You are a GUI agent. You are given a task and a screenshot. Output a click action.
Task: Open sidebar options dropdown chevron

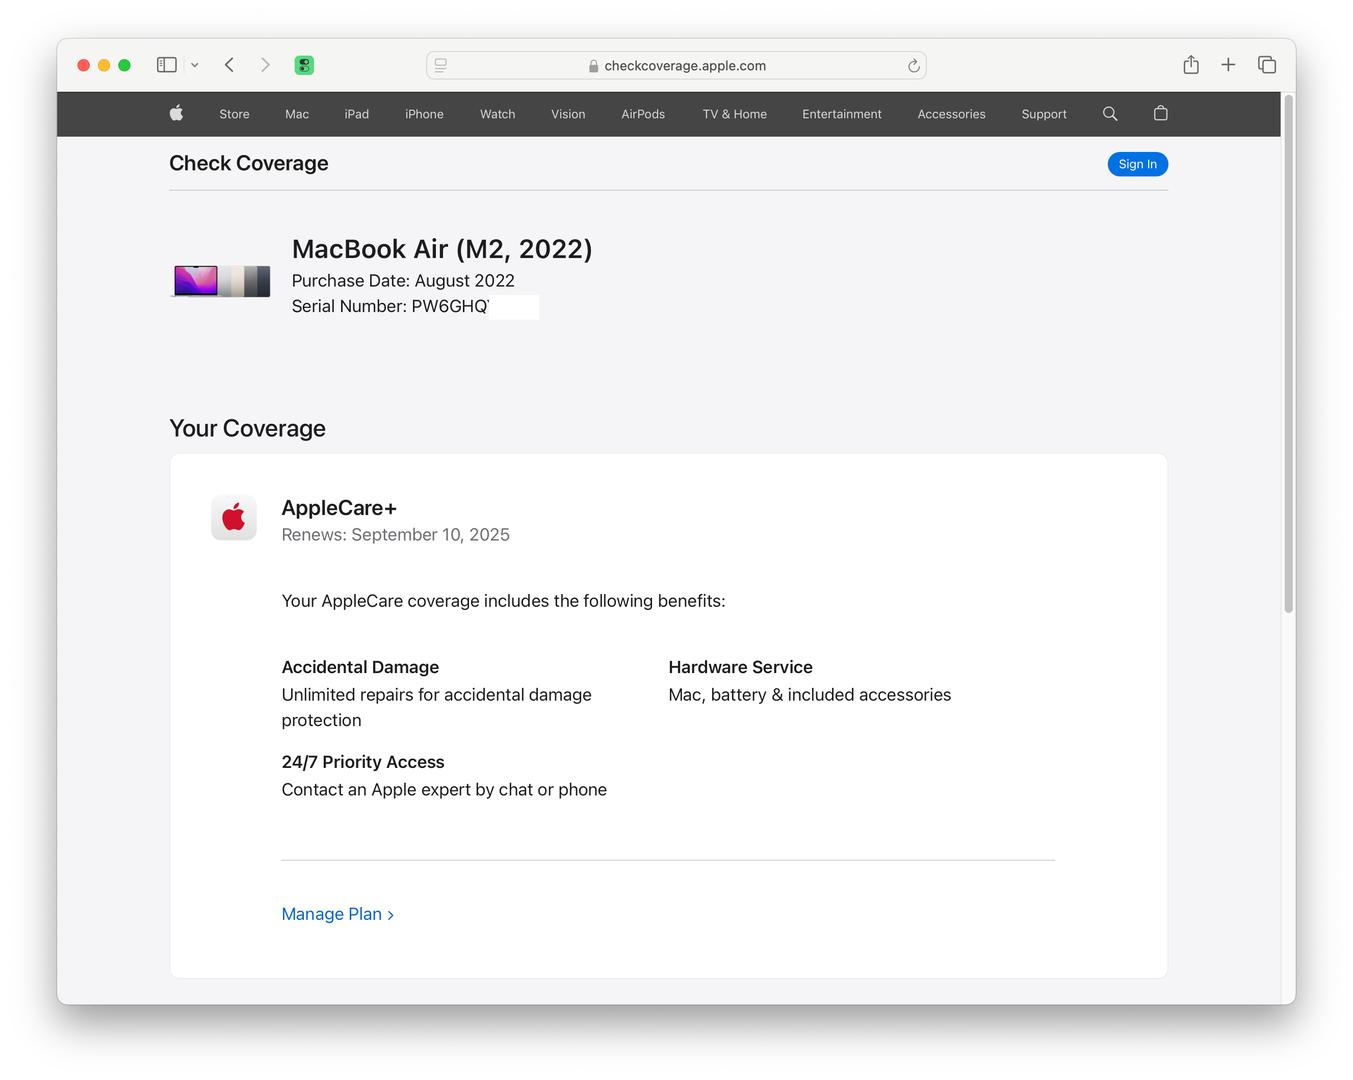(x=195, y=65)
